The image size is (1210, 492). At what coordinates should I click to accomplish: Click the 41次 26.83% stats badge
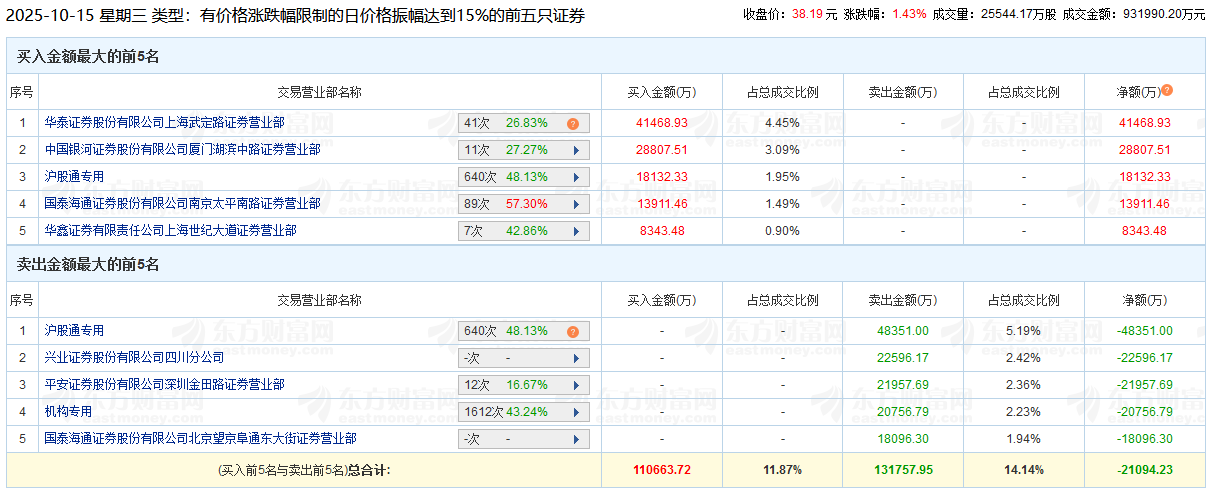point(510,124)
